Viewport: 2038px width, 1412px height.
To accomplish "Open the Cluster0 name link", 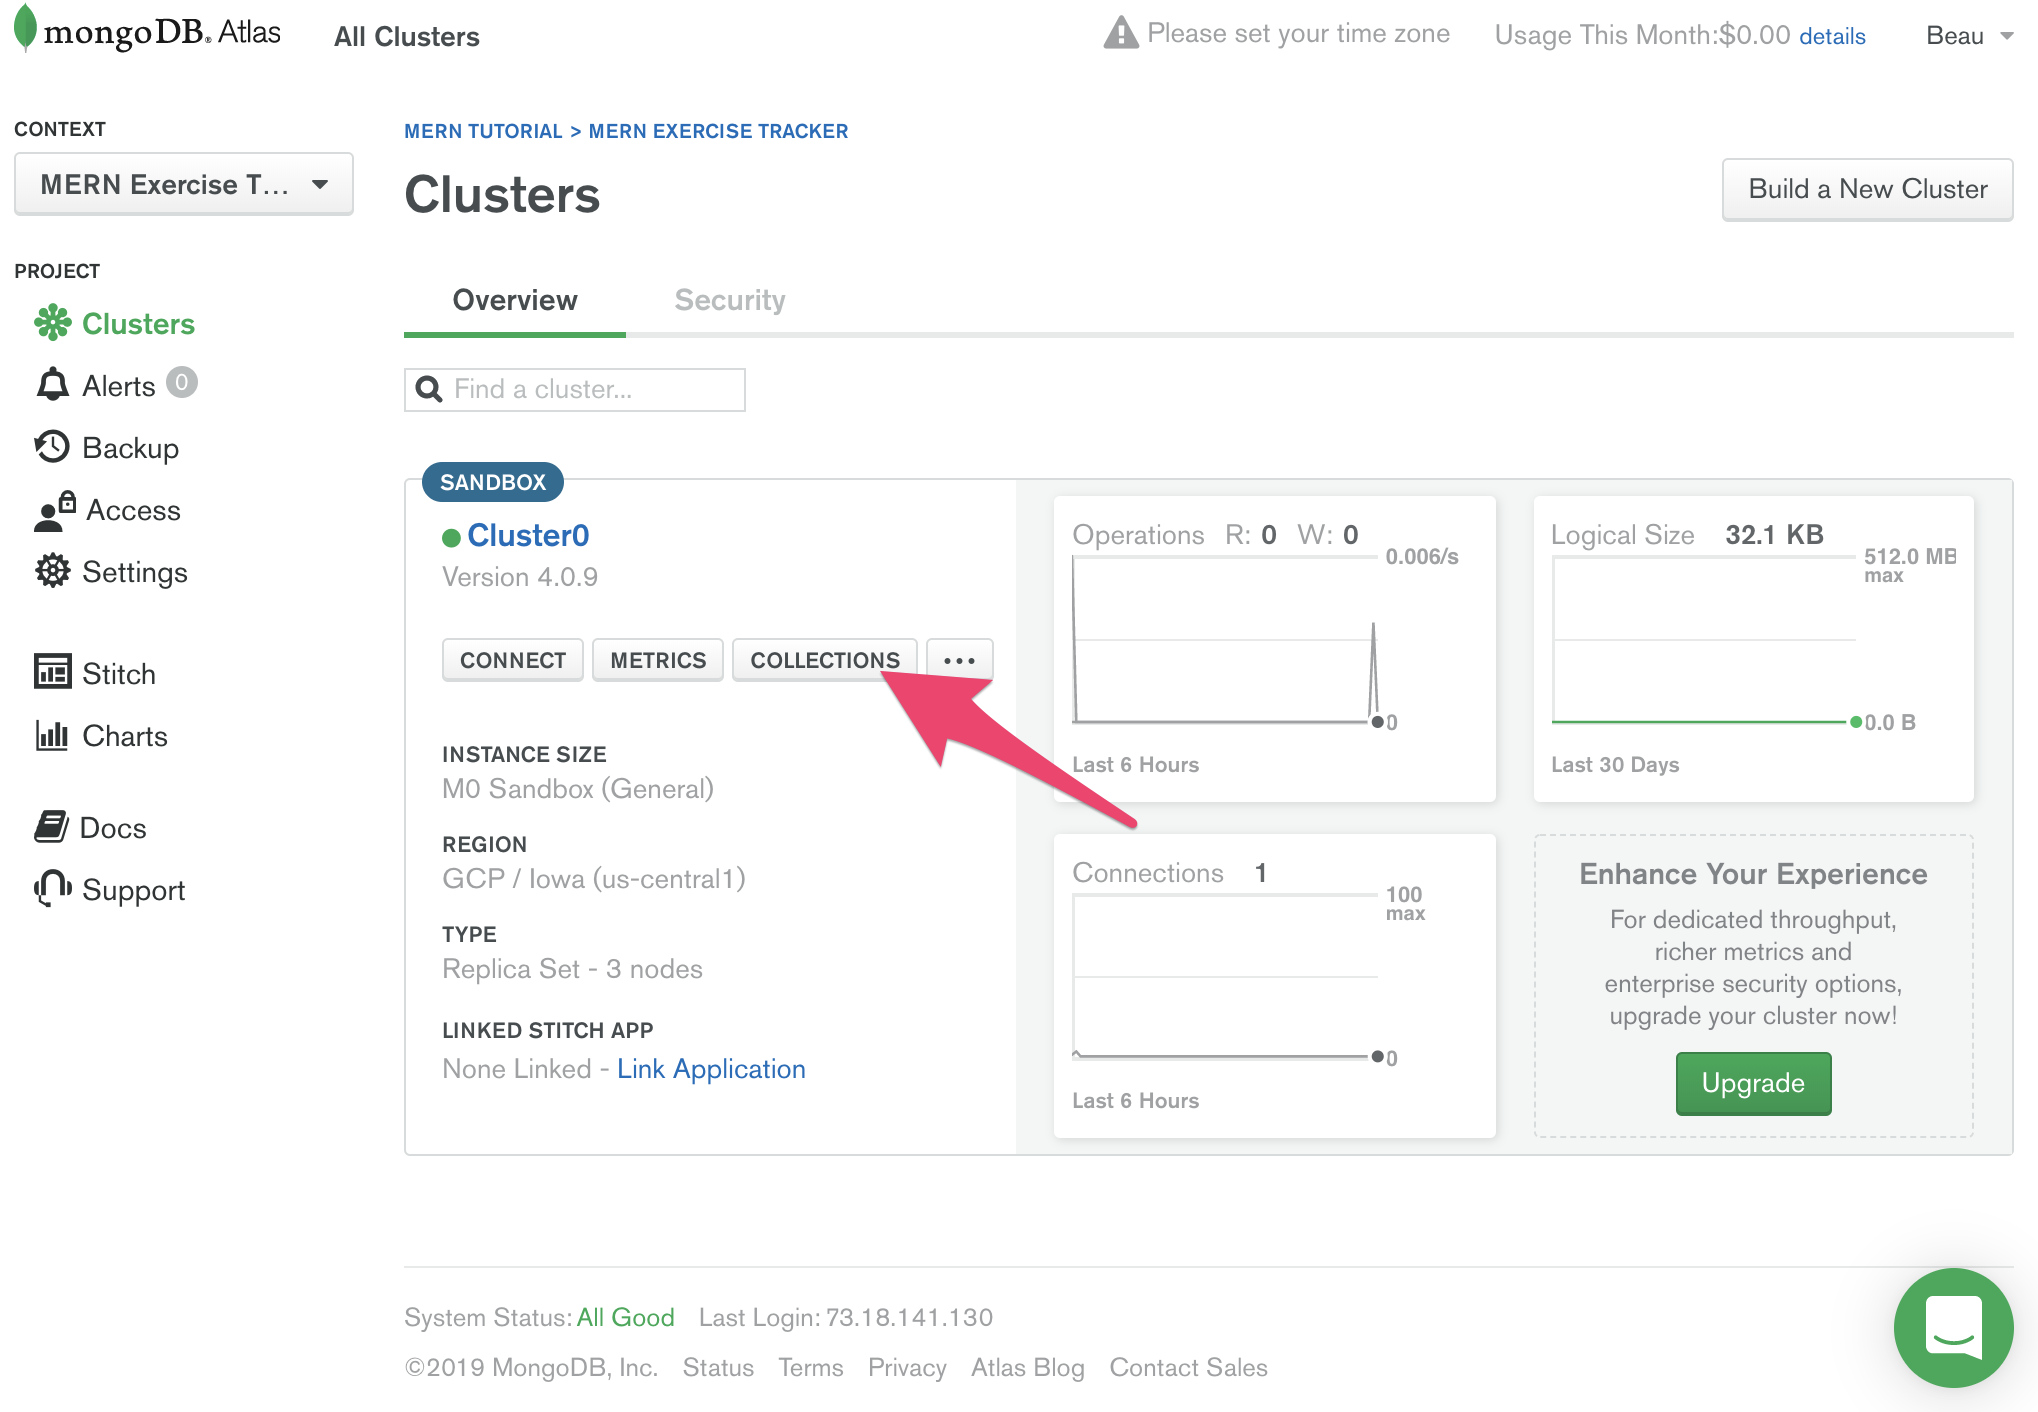I will [x=527, y=535].
